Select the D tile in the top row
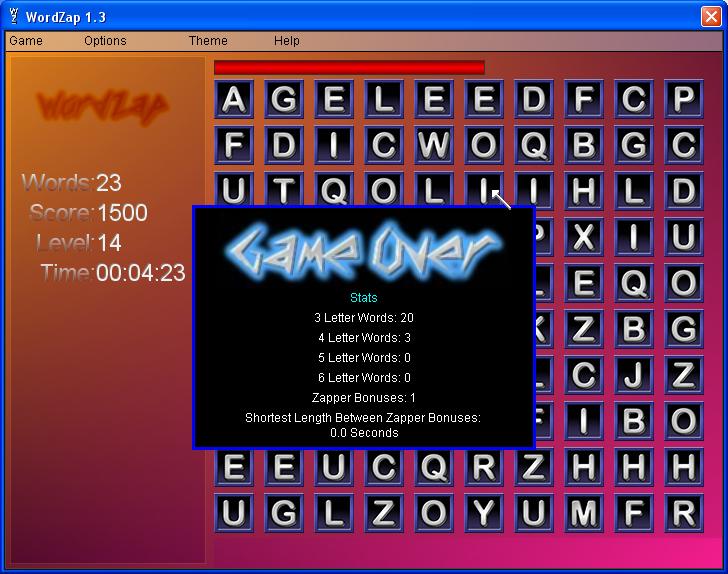The image size is (728, 574). point(533,99)
